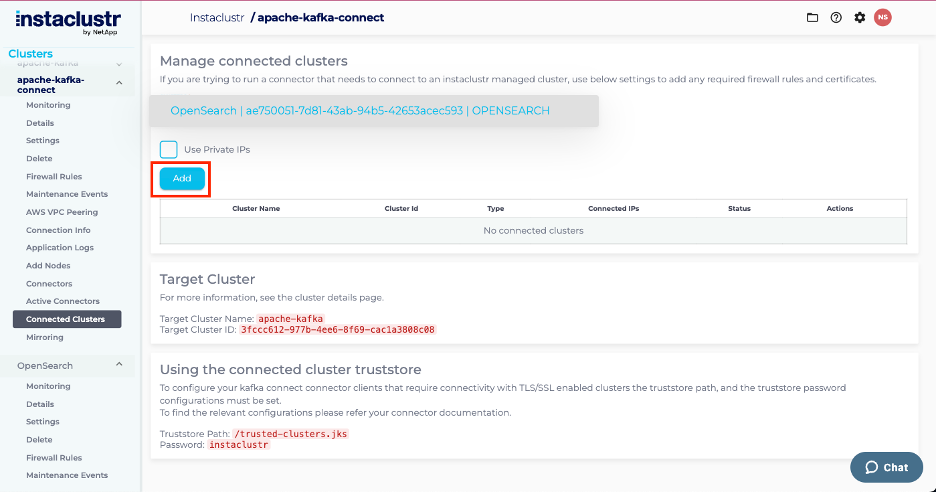The image size is (936, 492).
Task: Open Clusters heading in sidebar
Action: 30,54
